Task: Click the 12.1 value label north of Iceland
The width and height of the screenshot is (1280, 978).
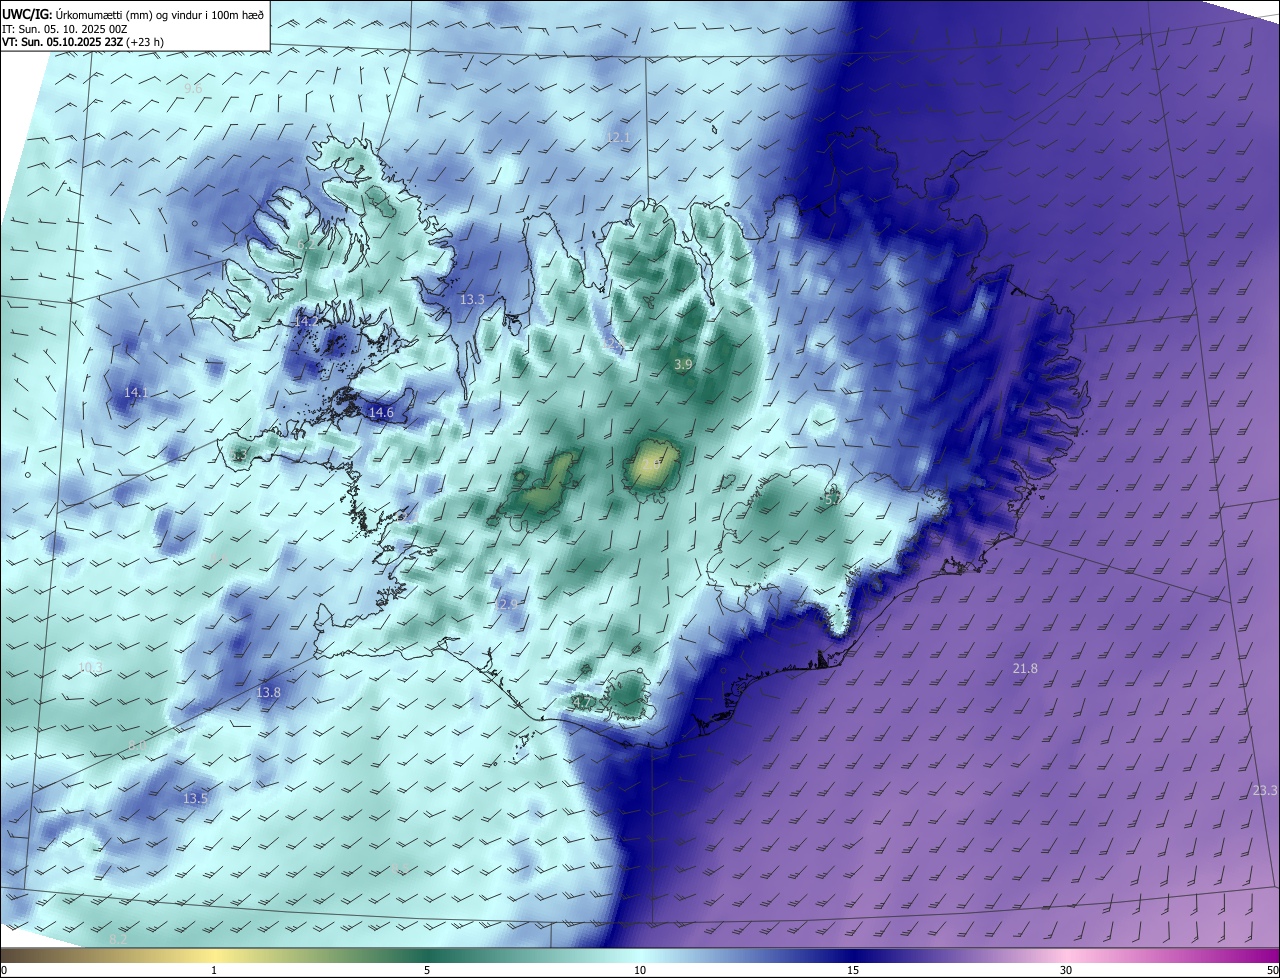Action: click(x=619, y=137)
